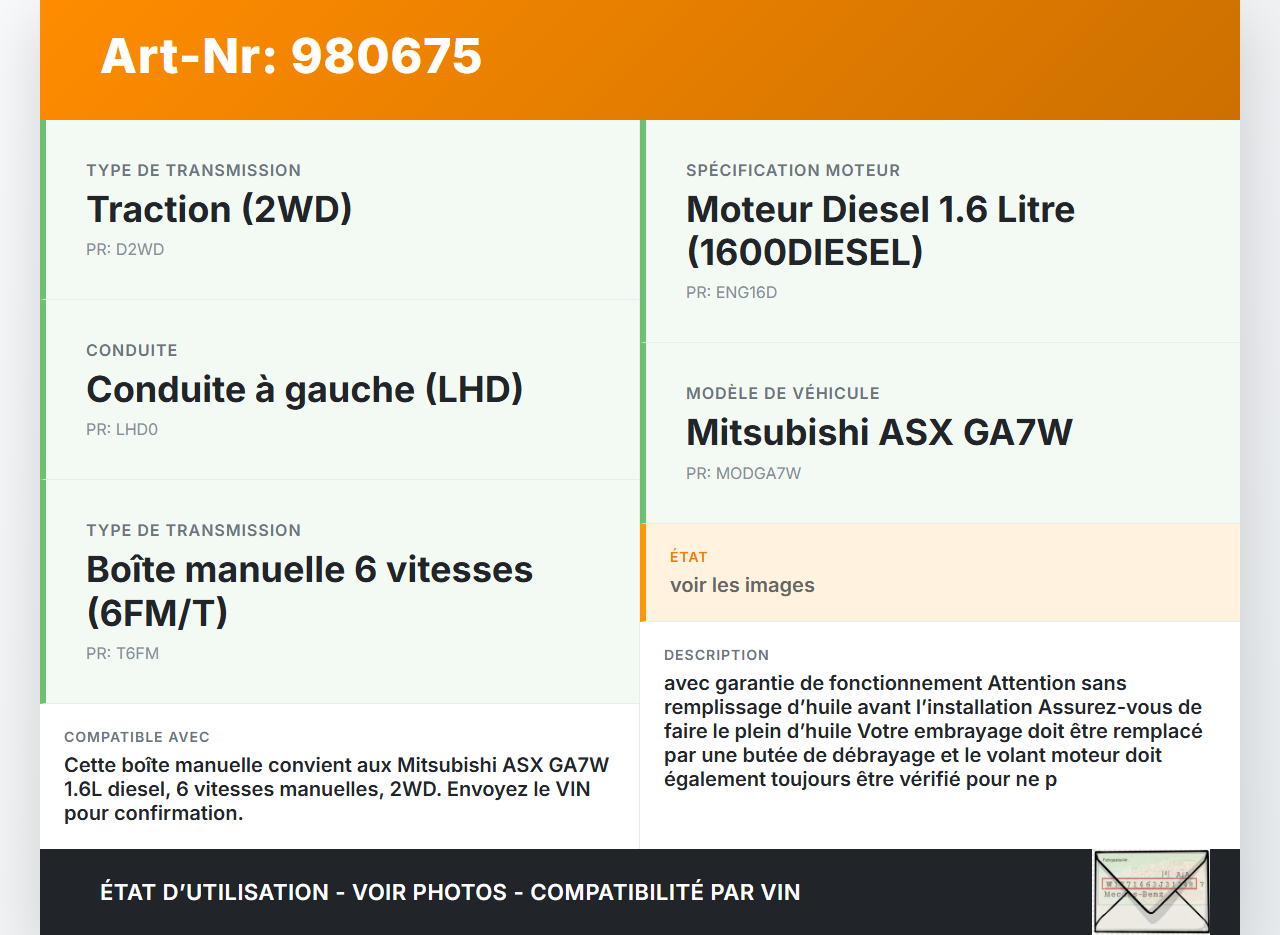Click the DESCRIPTION label
Screen dimensions: 1280x935
pos(716,655)
